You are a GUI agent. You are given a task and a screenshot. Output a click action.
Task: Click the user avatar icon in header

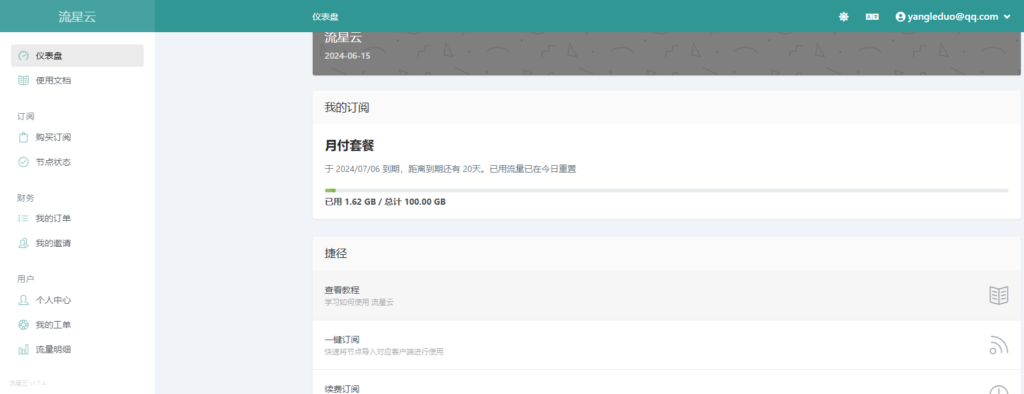coord(901,17)
